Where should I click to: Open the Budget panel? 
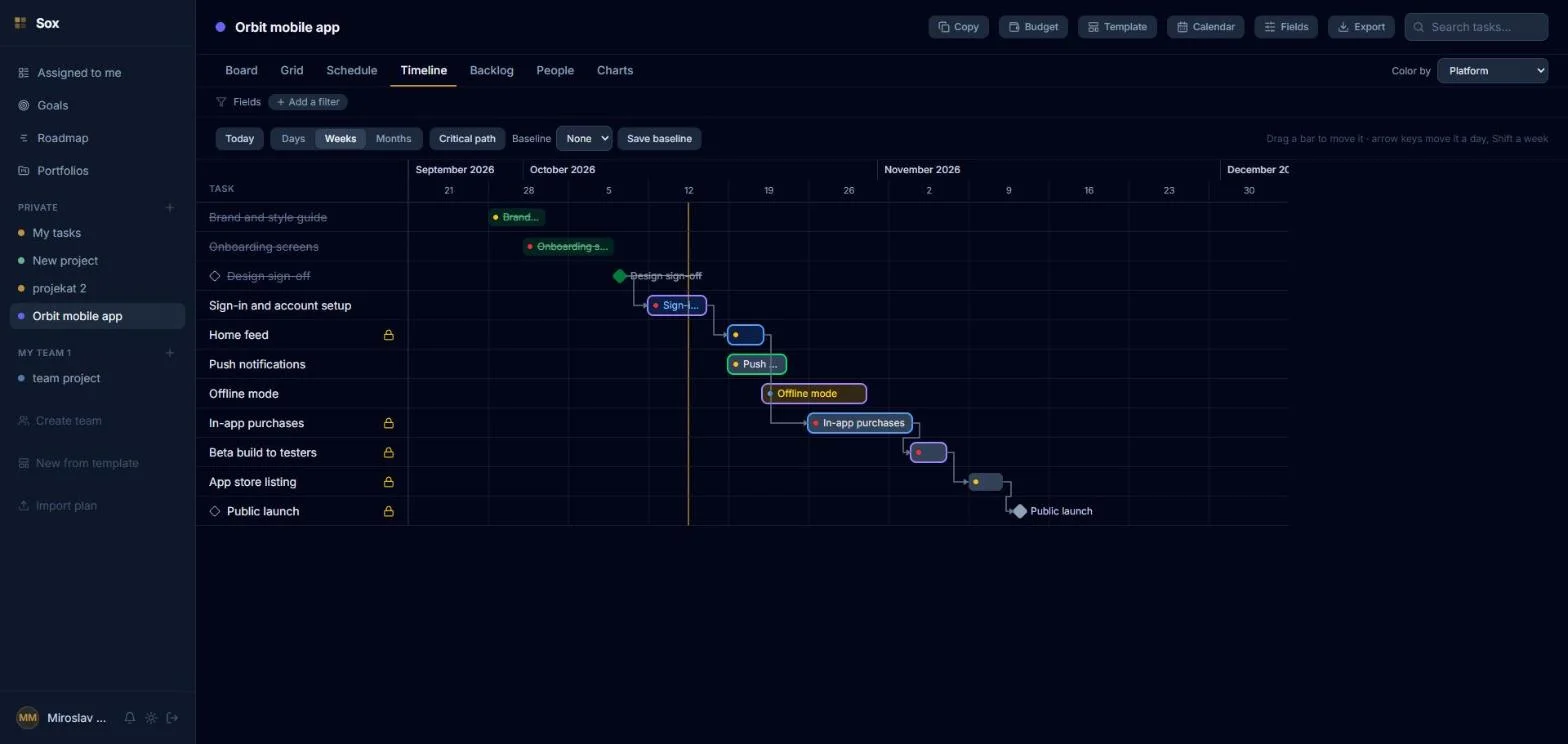[x=1033, y=27]
